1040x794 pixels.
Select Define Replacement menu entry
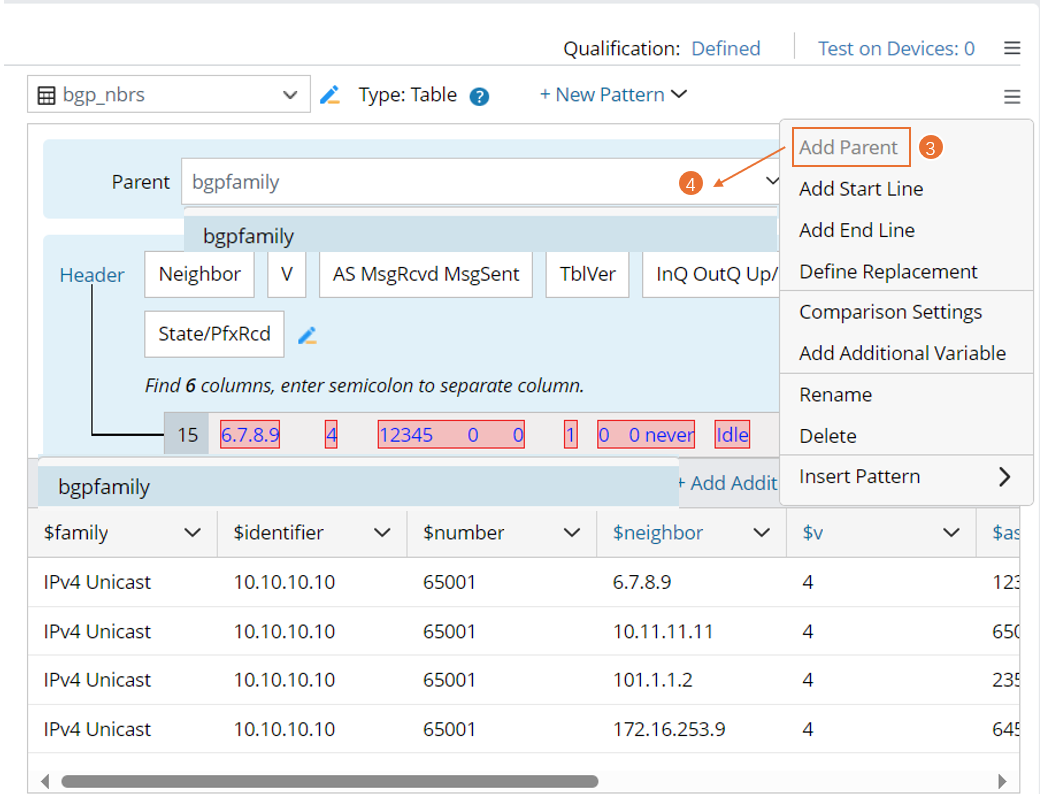pyautogui.click(x=888, y=272)
